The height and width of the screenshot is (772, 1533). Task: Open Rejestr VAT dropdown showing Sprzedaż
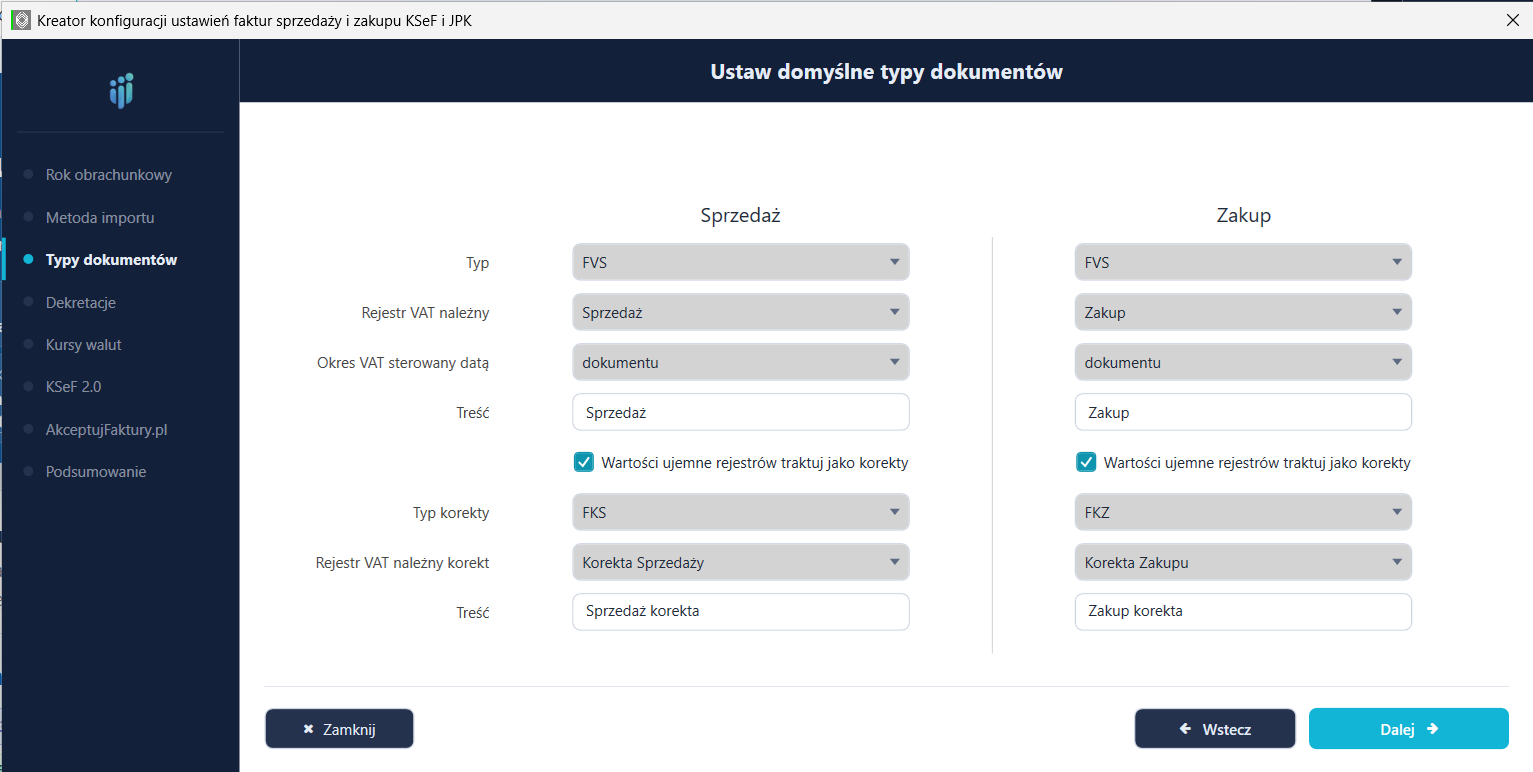coord(741,312)
